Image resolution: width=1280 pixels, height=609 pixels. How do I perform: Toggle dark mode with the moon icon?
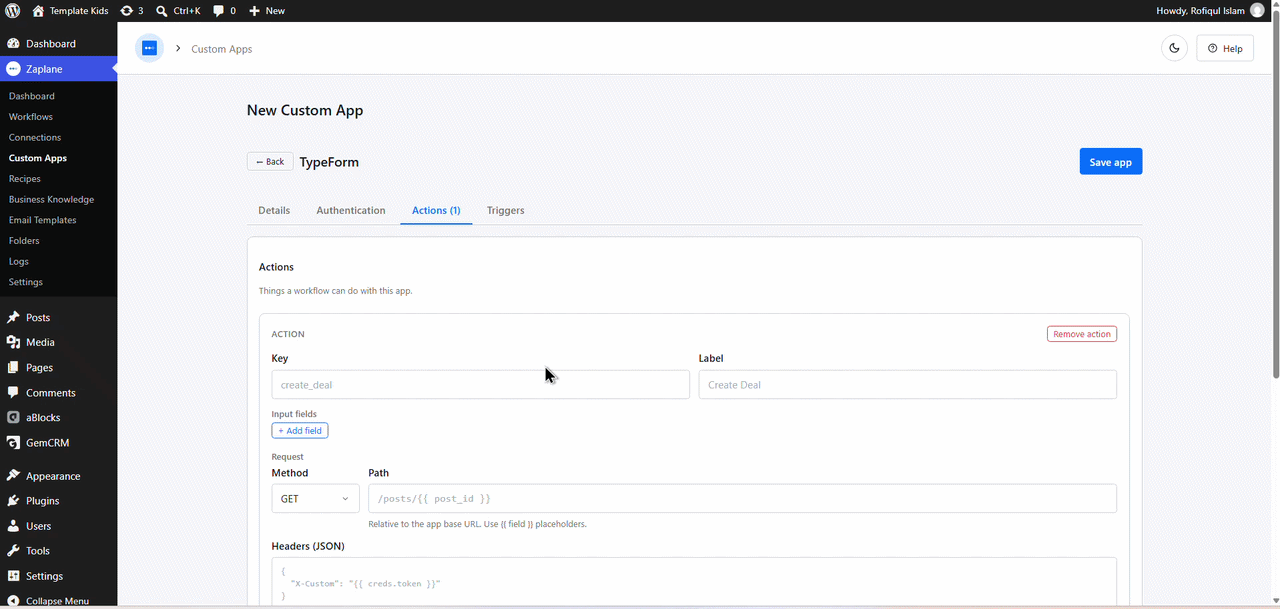click(1174, 48)
